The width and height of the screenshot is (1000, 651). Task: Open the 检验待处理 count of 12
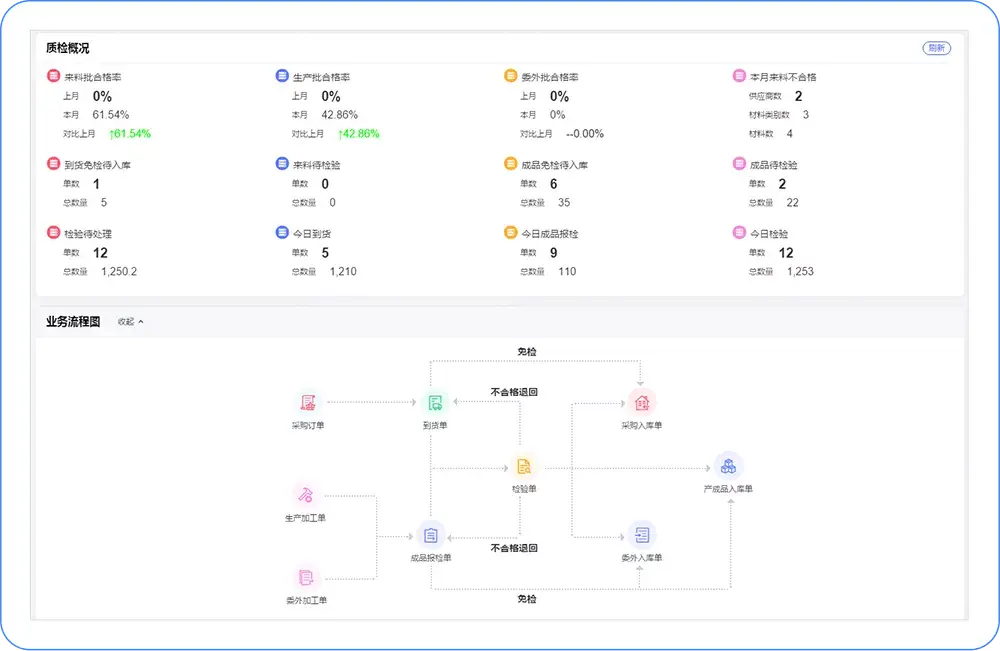click(x=100, y=253)
